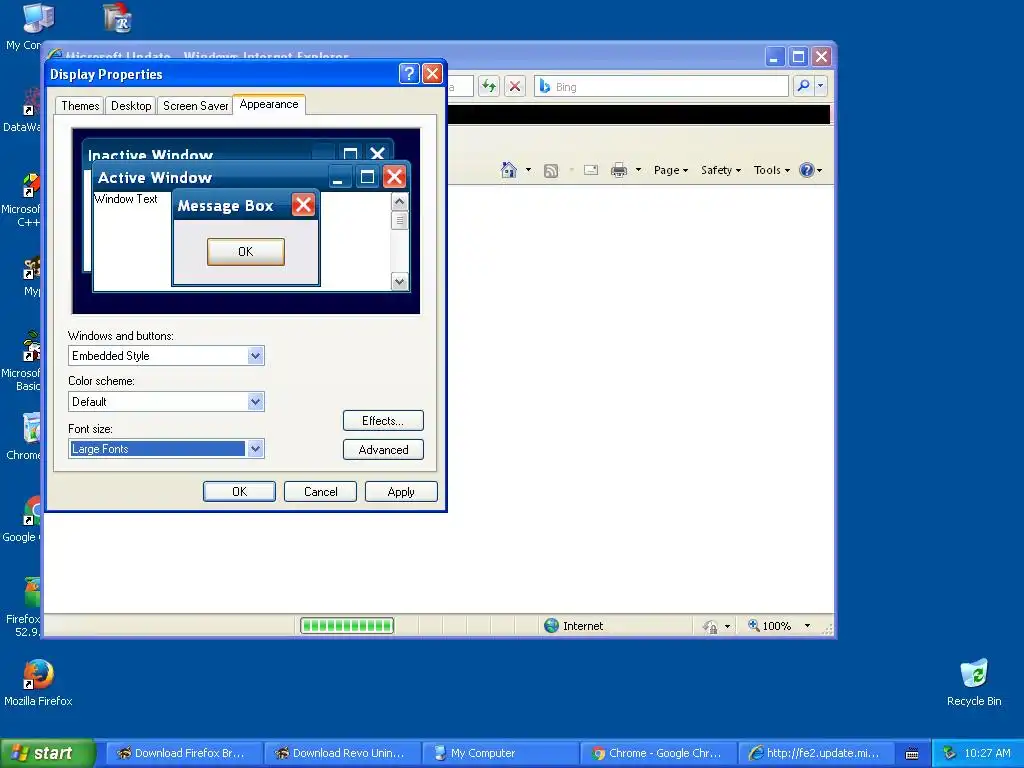Click the search magnifier icon
The height and width of the screenshot is (768, 1024).
coord(803,86)
